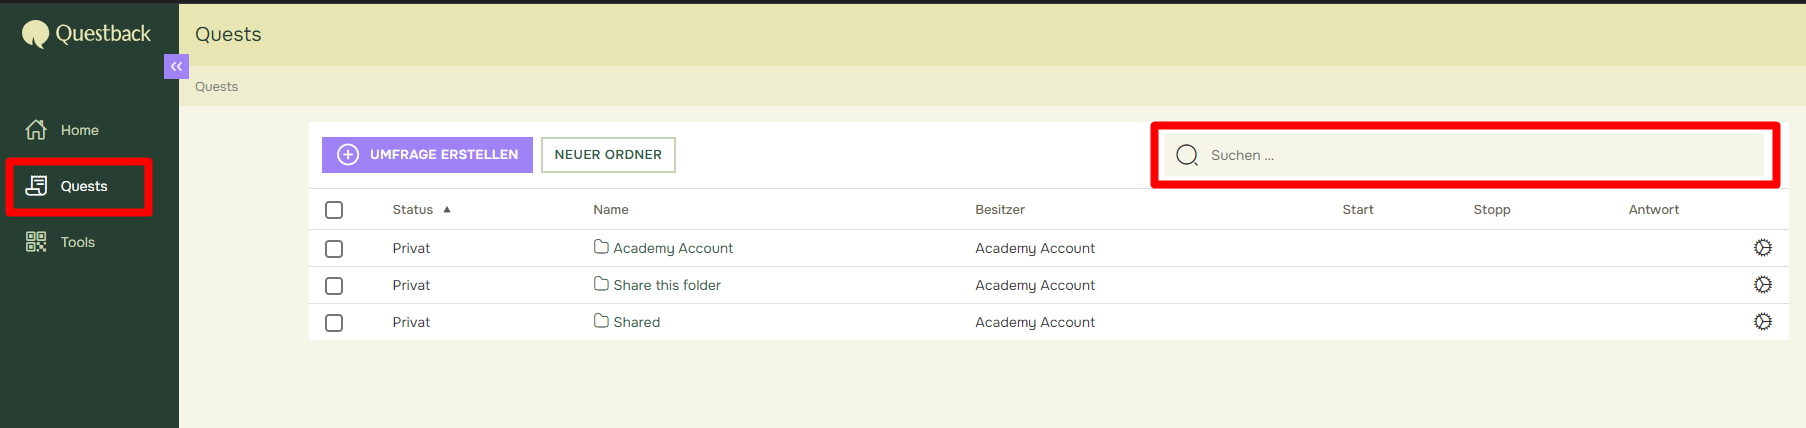Click the Home house icon
This screenshot has width=1806, height=428.
(36, 130)
